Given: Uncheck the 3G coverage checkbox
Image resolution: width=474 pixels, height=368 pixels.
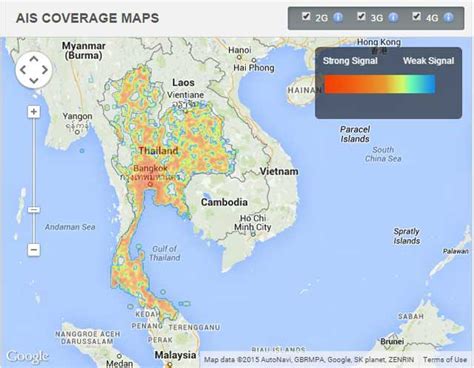Looking at the screenshot, I should [x=361, y=16].
